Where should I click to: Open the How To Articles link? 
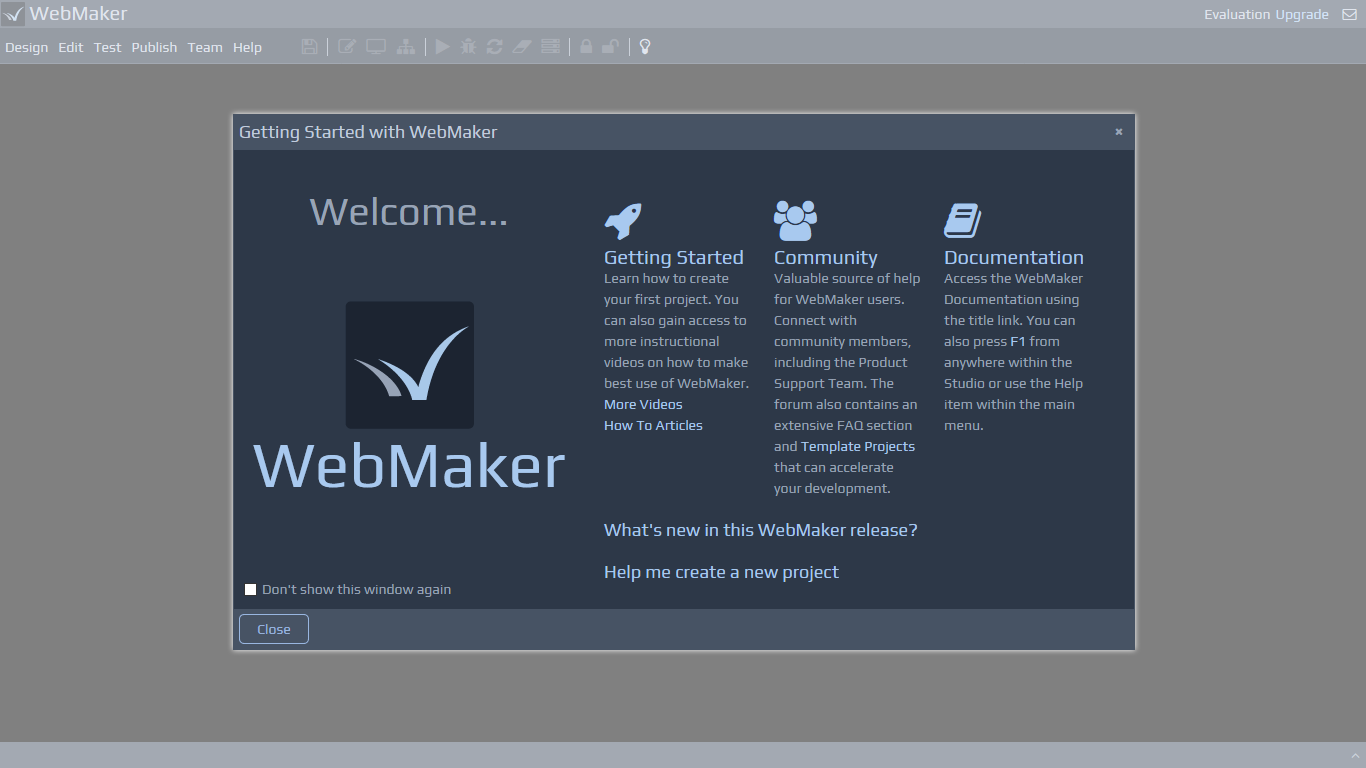[x=653, y=425]
